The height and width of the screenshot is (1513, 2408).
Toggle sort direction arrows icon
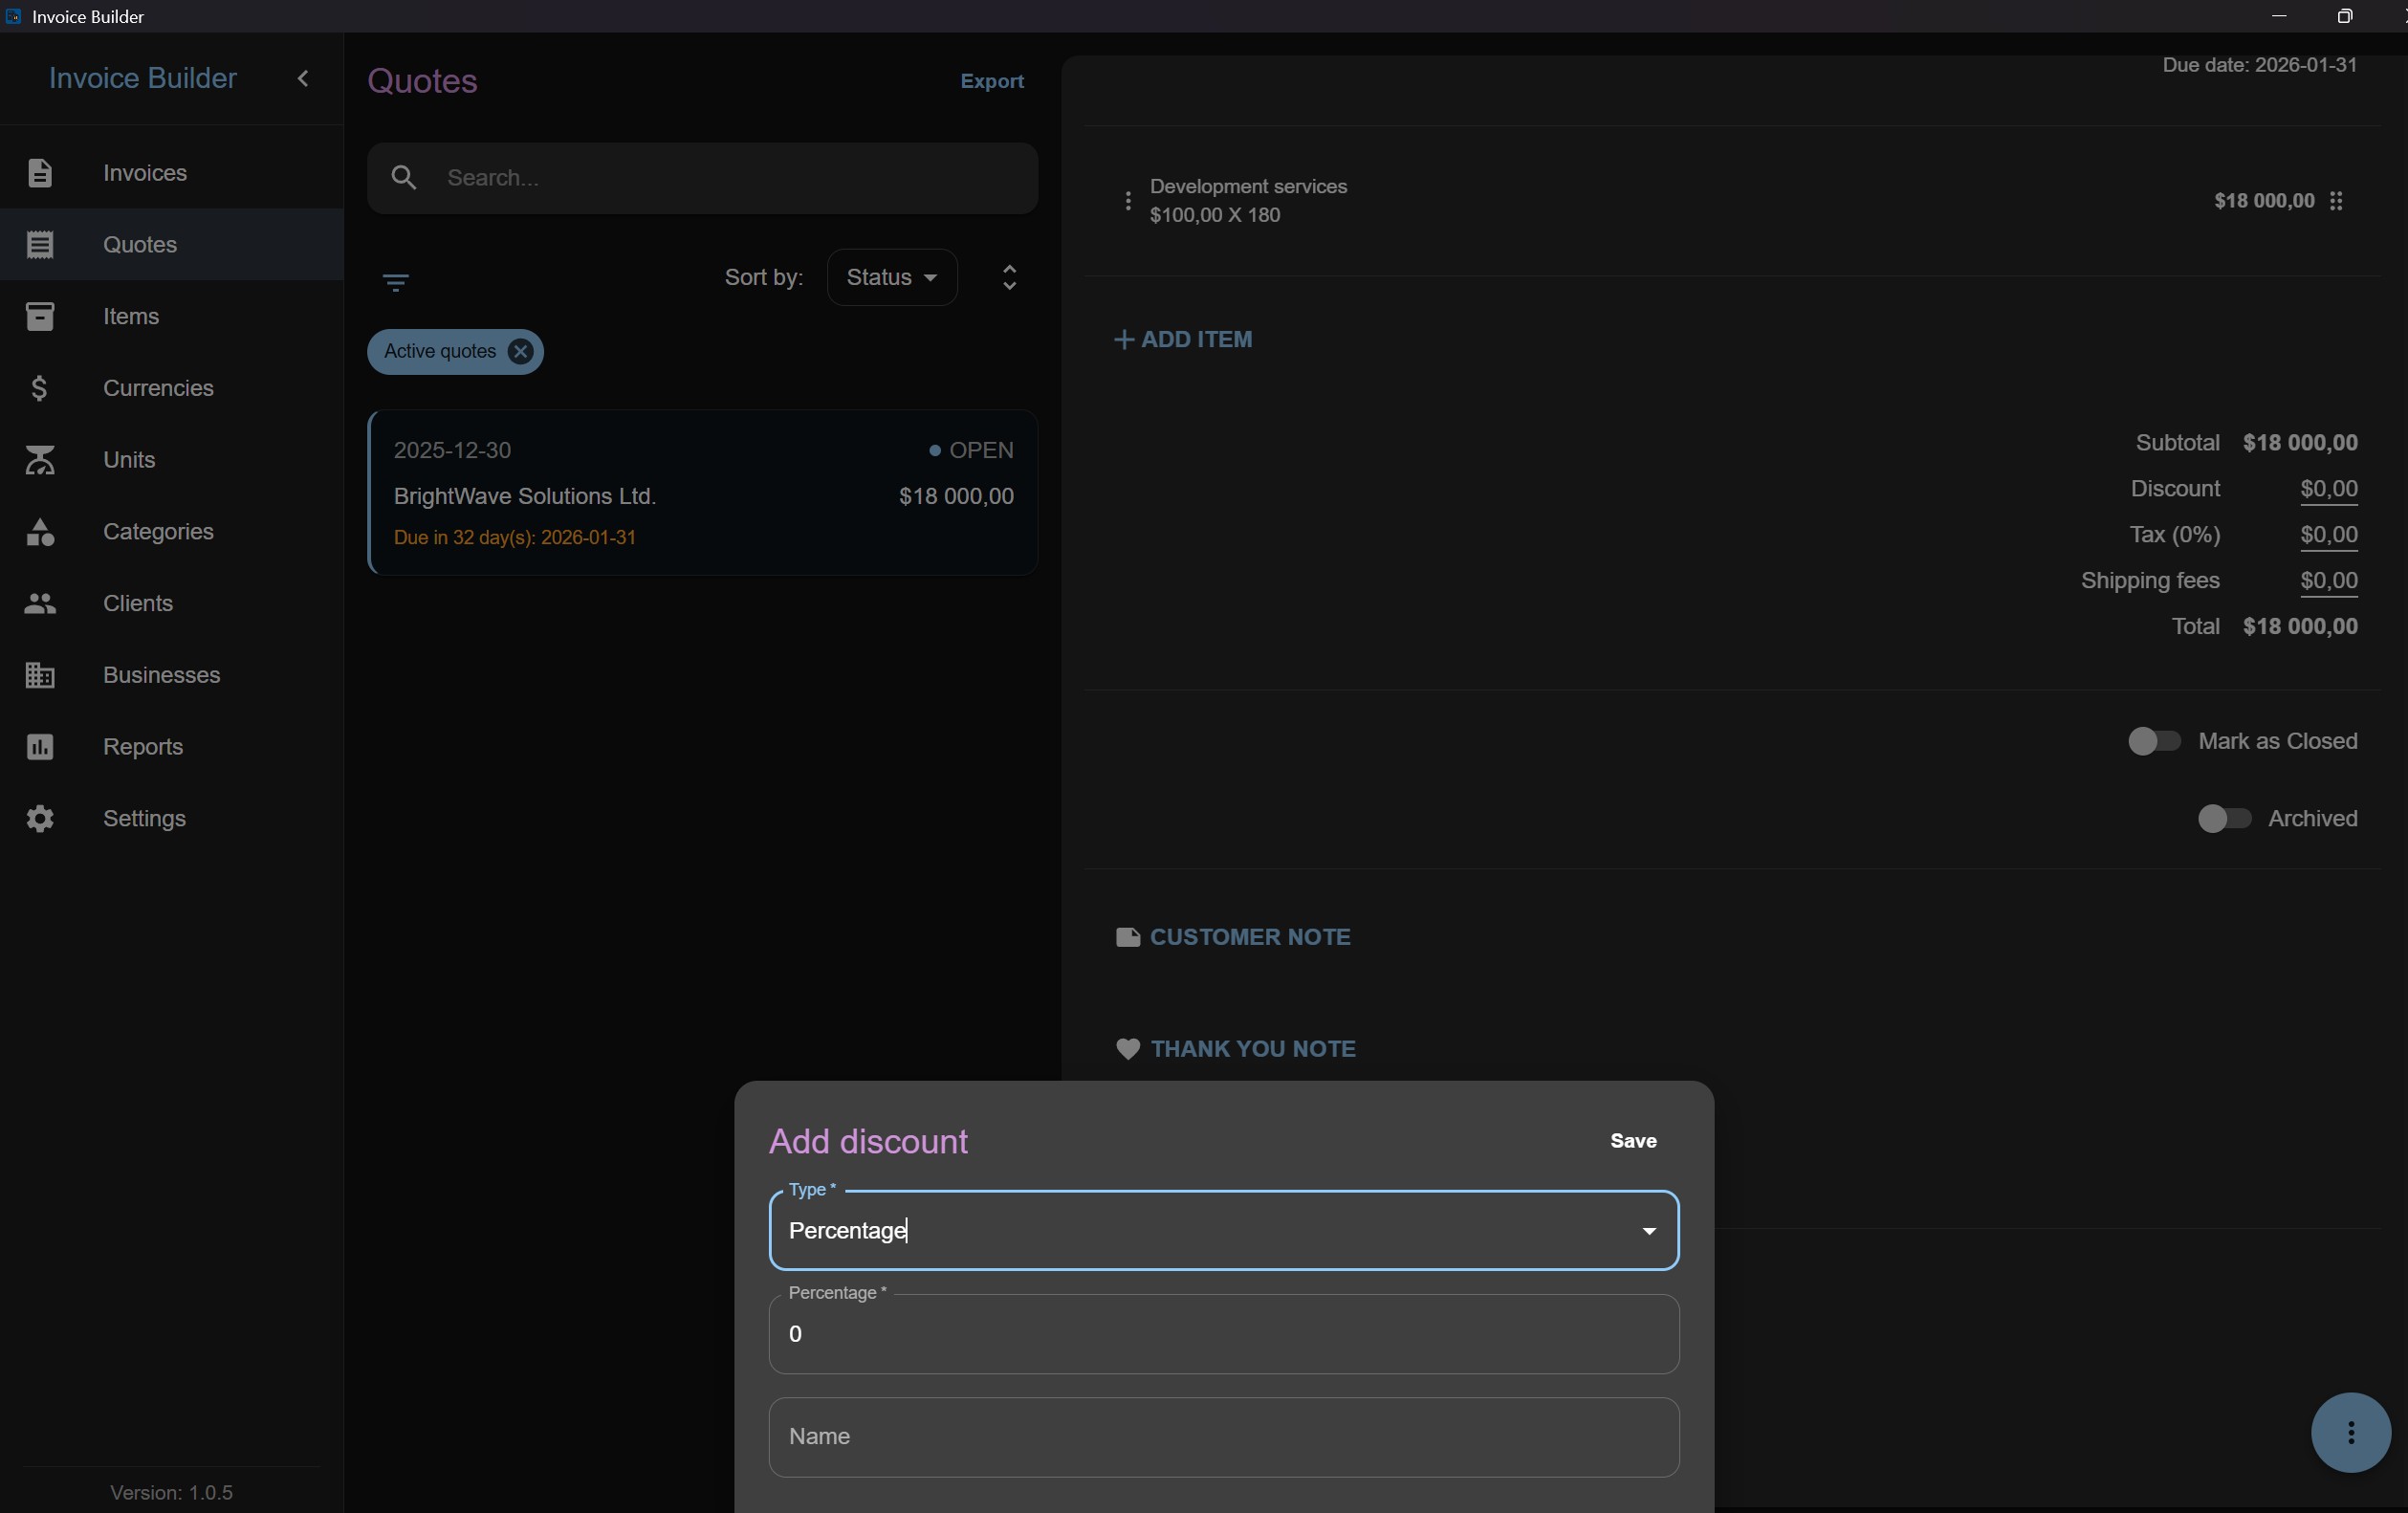click(x=1009, y=277)
